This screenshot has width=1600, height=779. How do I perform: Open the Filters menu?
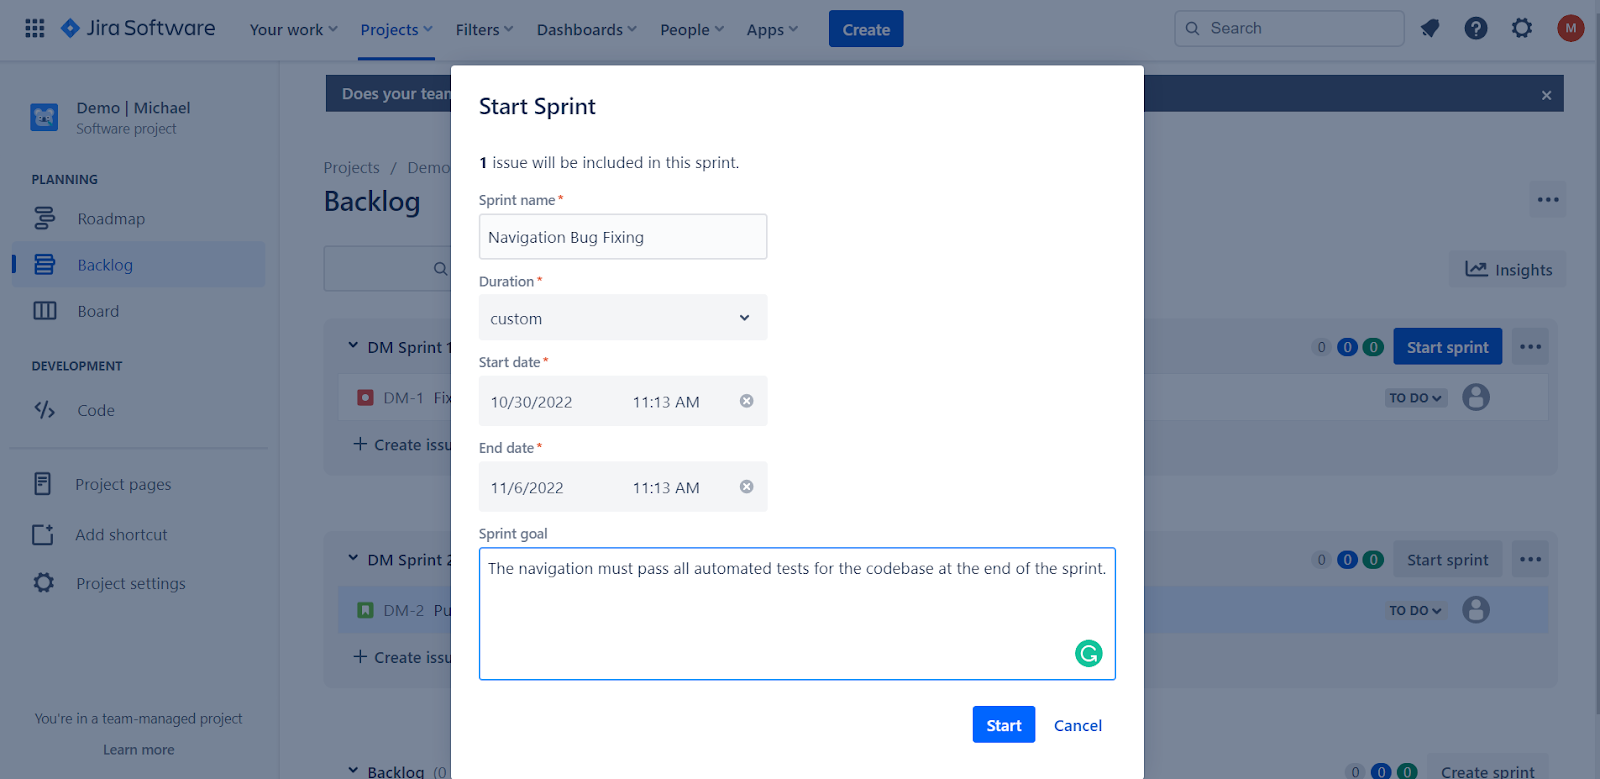(x=484, y=30)
